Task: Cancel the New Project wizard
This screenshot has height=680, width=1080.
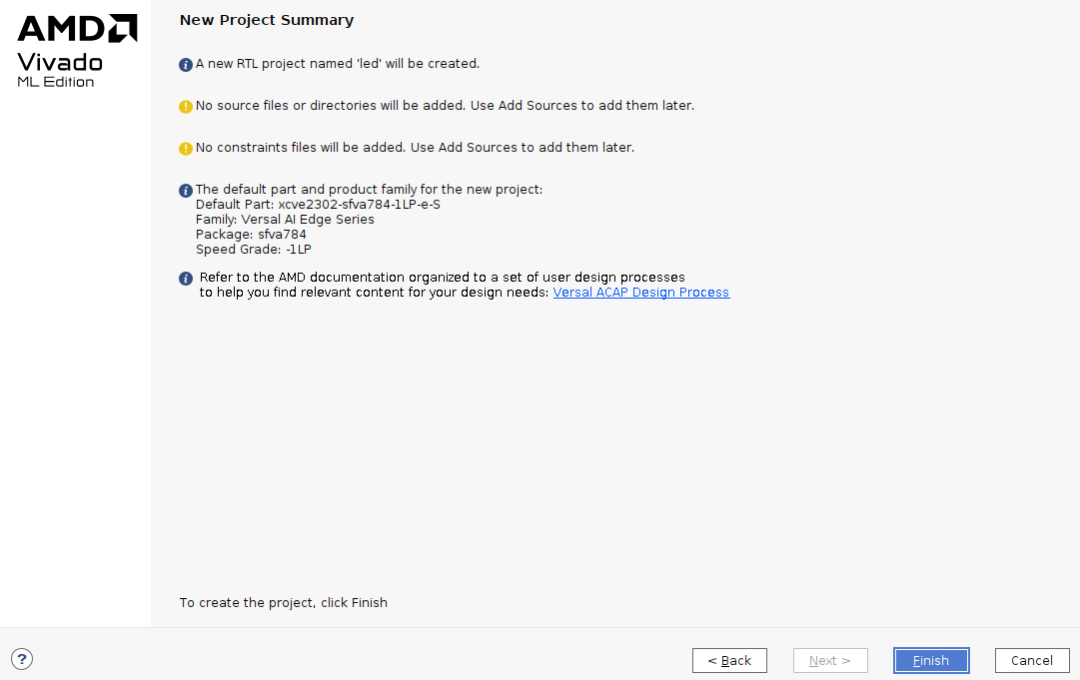Action: [x=1032, y=660]
